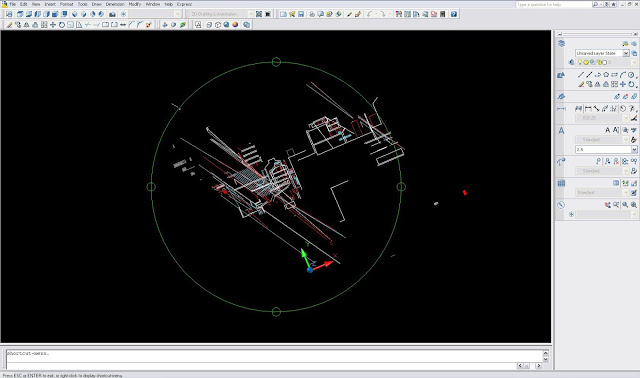640x378 pixels.
Task: Select the Arc tool in dashboard
Action: 623,75
